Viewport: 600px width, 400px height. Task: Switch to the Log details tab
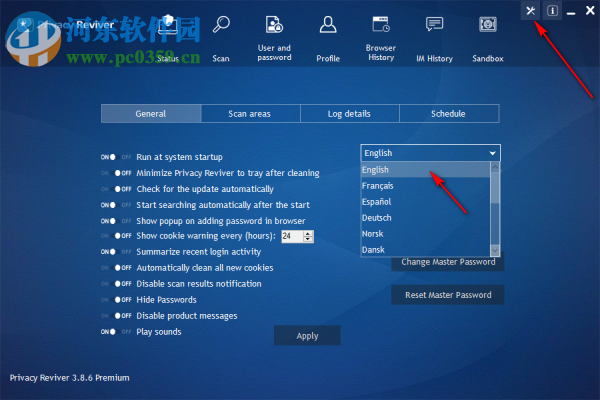coord(349,114)
